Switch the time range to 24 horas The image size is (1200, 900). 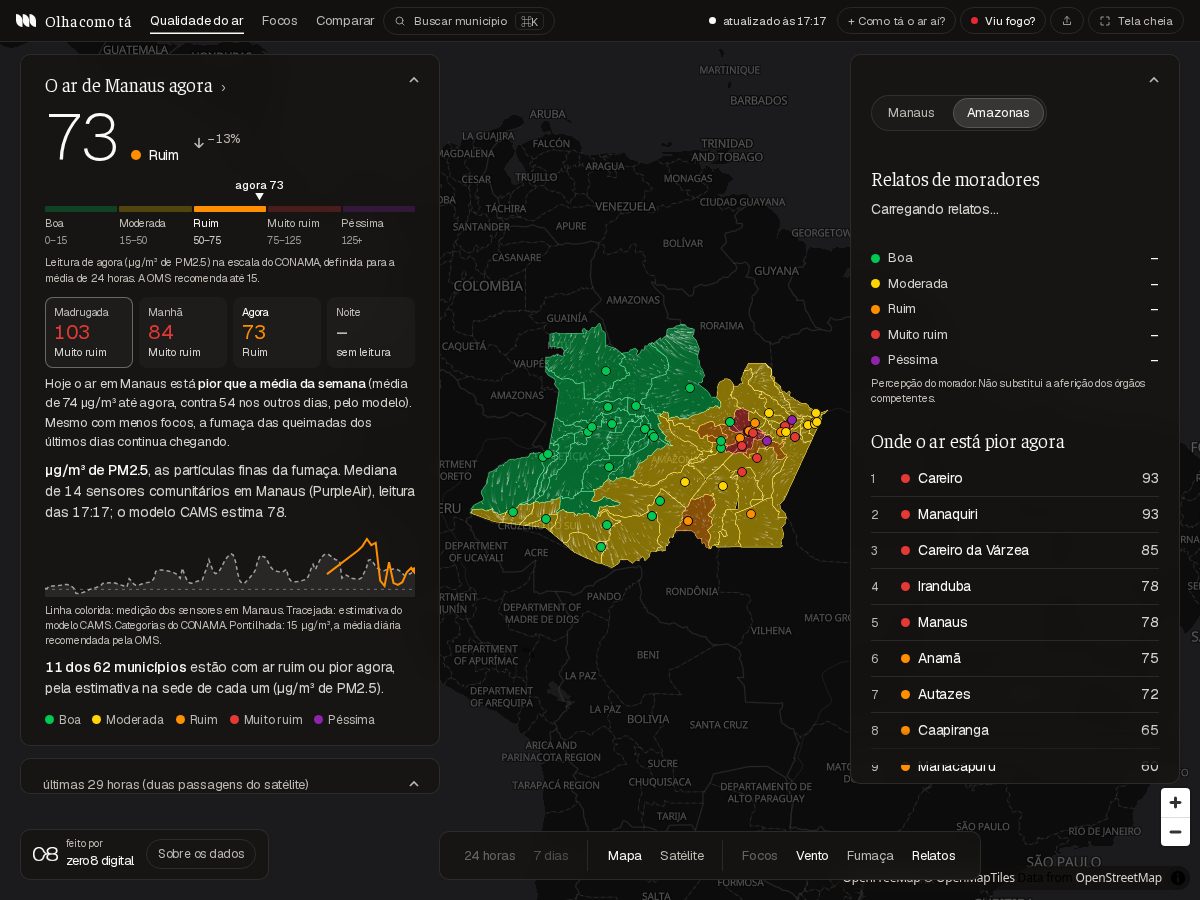pyautogui.click(x=490, y=856)
